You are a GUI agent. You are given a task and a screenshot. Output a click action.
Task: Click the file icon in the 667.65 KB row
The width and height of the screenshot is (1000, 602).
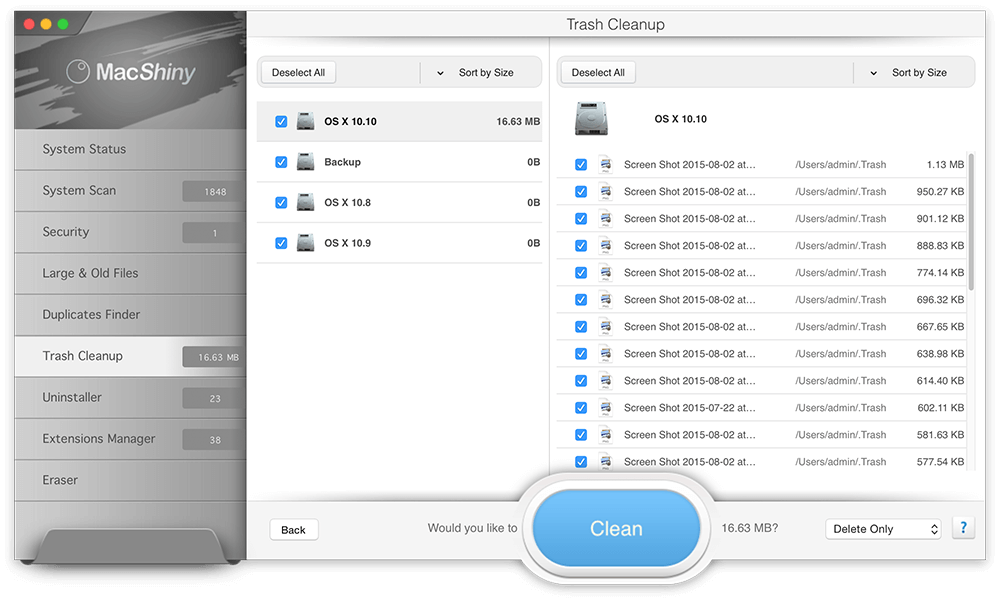(605, 327)
